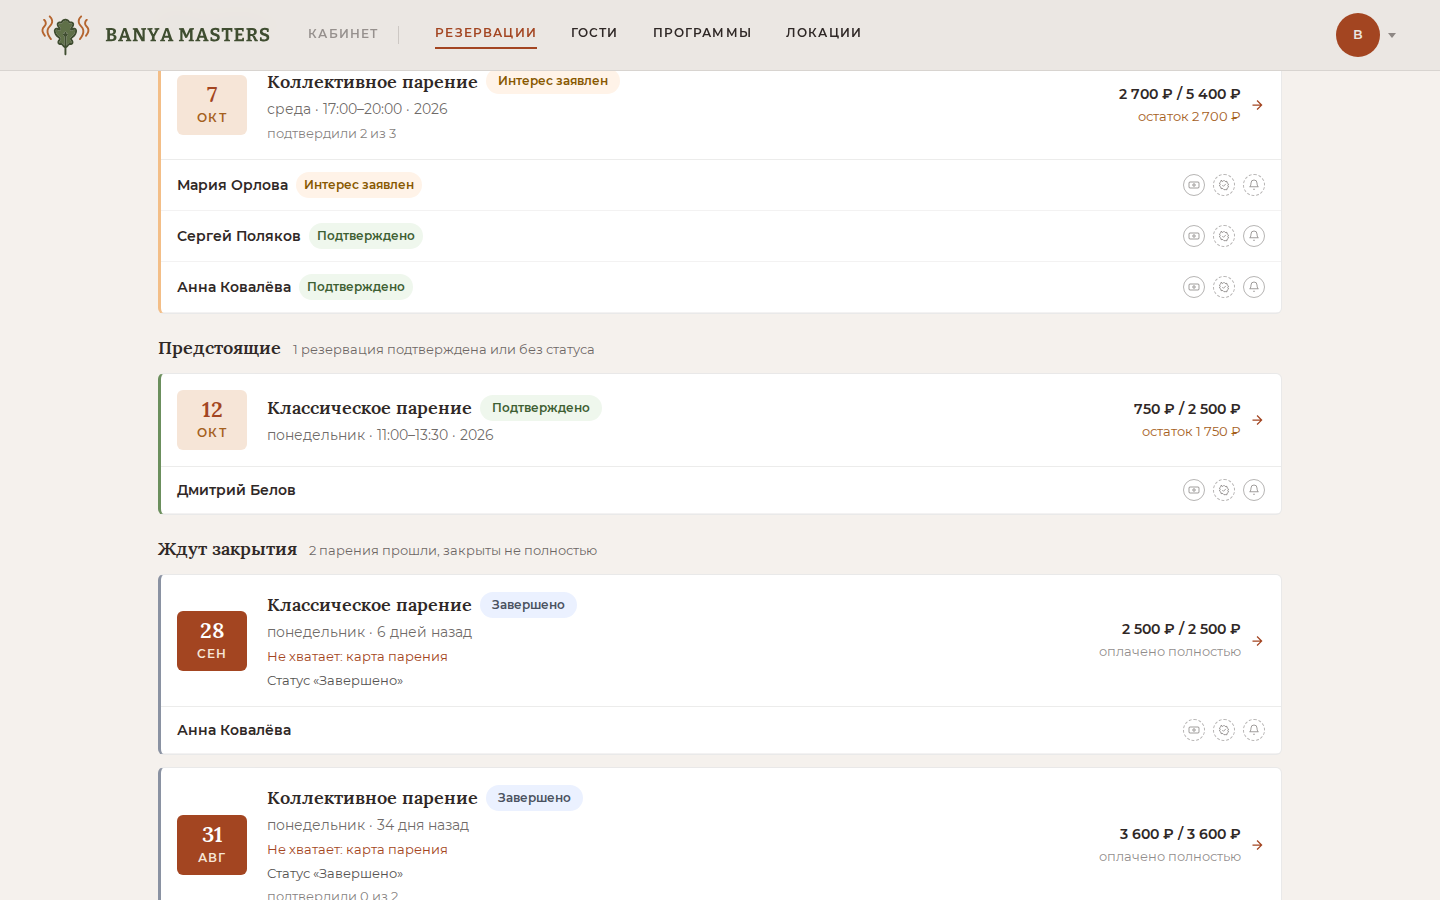This screenshot has height=900, width=1440.
Task: Open the Гости section
Action: [594, 33]
